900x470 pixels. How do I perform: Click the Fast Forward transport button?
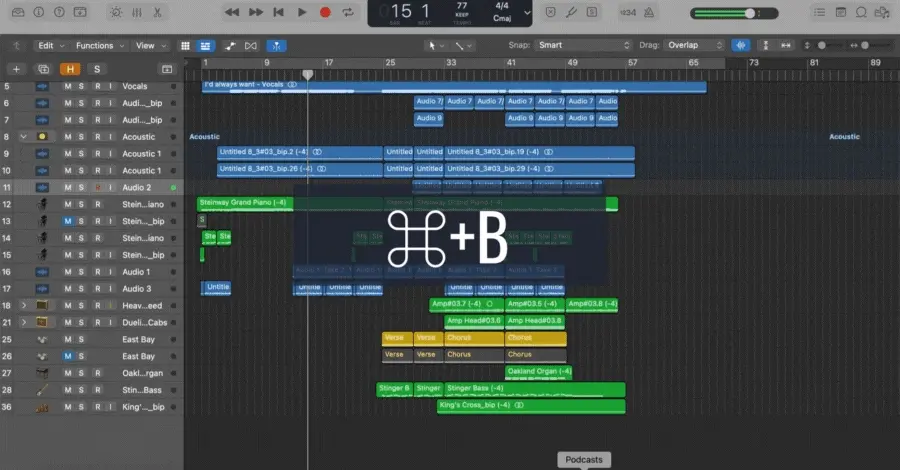(x=255, y=12)
